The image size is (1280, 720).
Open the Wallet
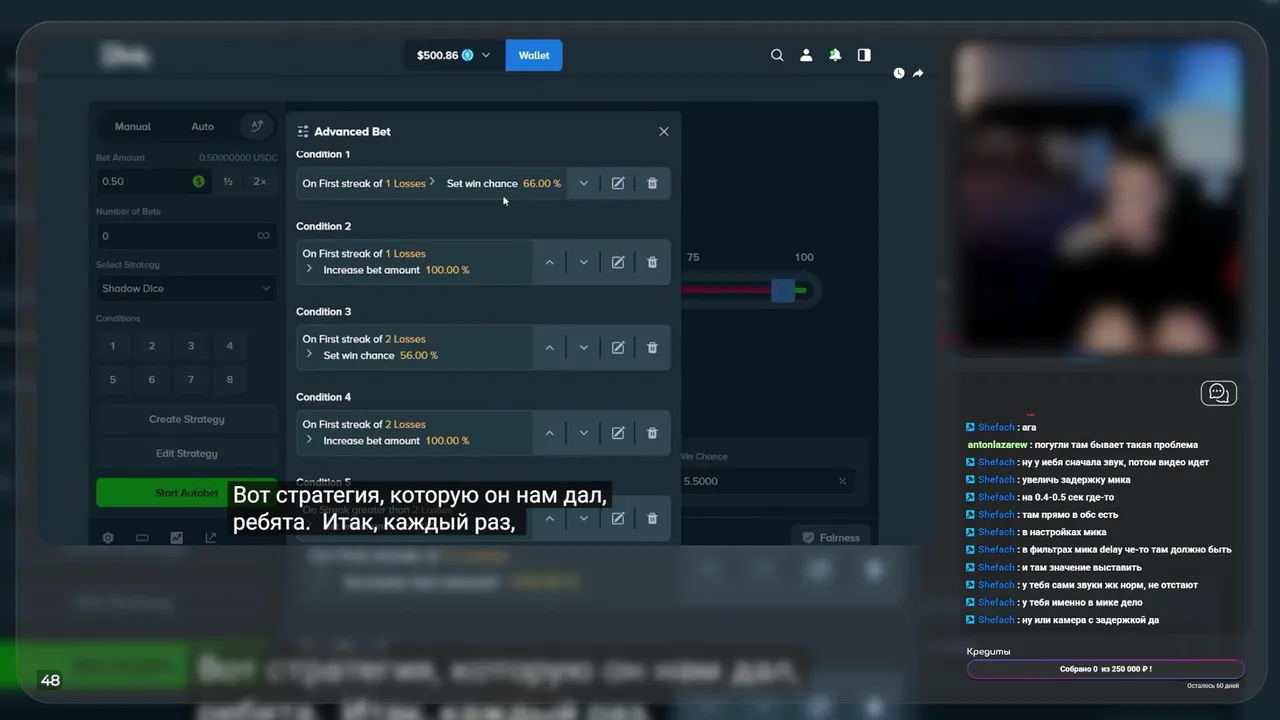[x=534, y=55]
